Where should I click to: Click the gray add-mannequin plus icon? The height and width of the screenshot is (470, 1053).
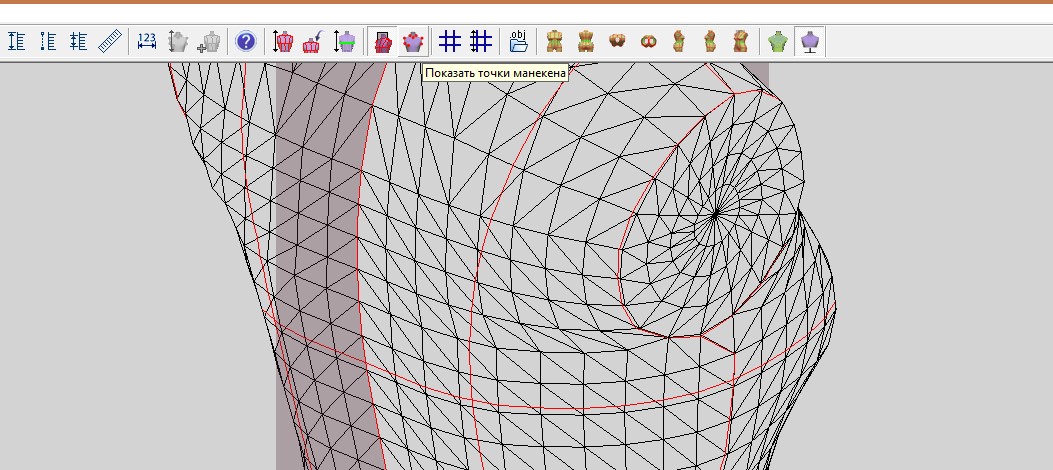209,42
